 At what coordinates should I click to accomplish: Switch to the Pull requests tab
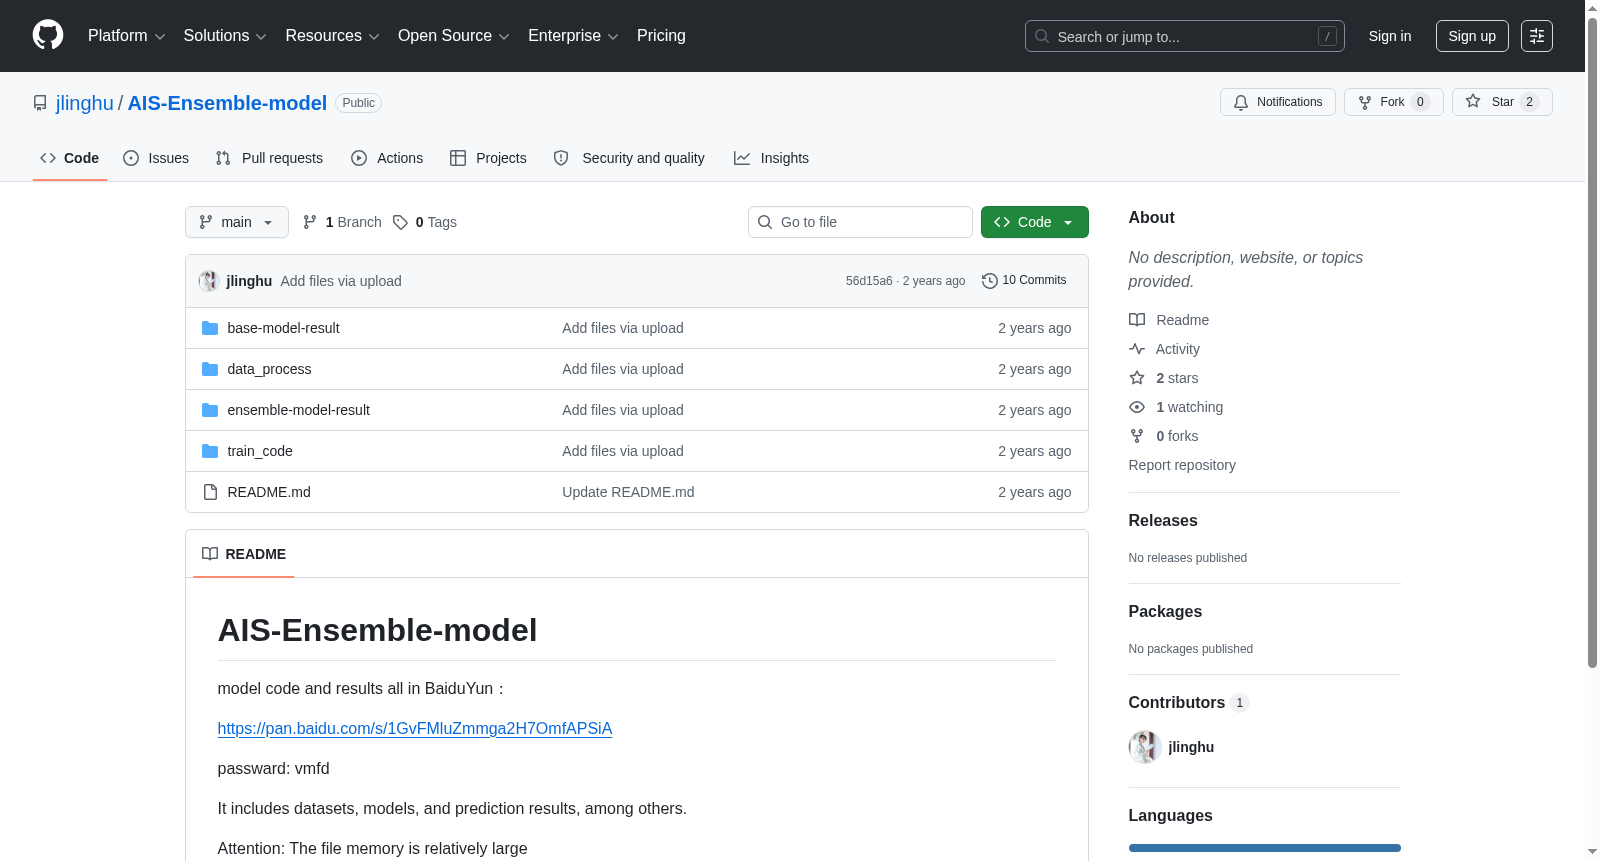tap(269, 158)
